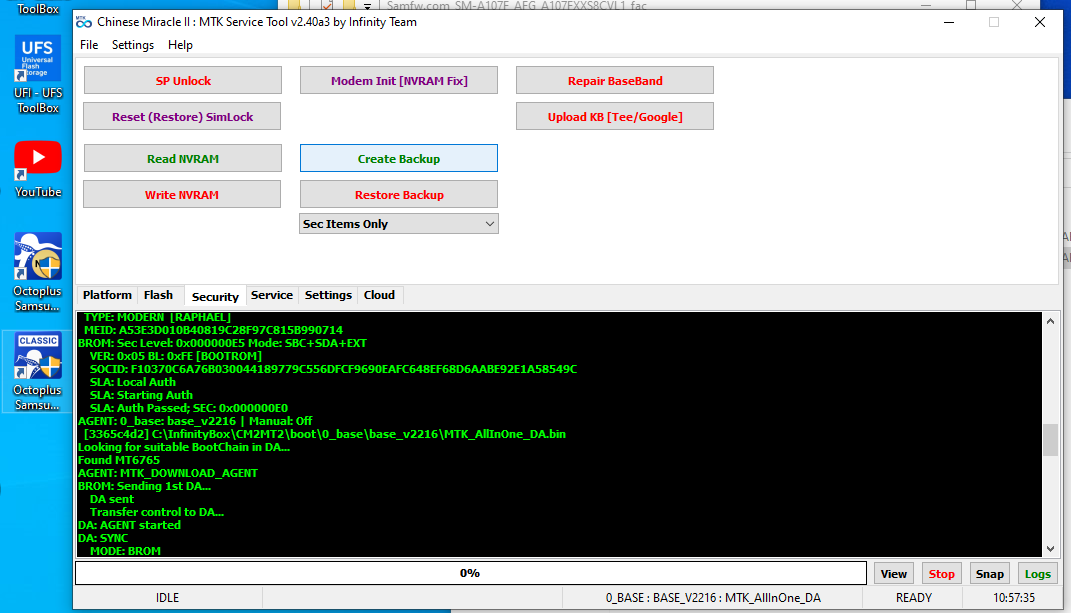Open the Help menu
The width and height of the screenshot is (1071, 613).
(180, 45)
